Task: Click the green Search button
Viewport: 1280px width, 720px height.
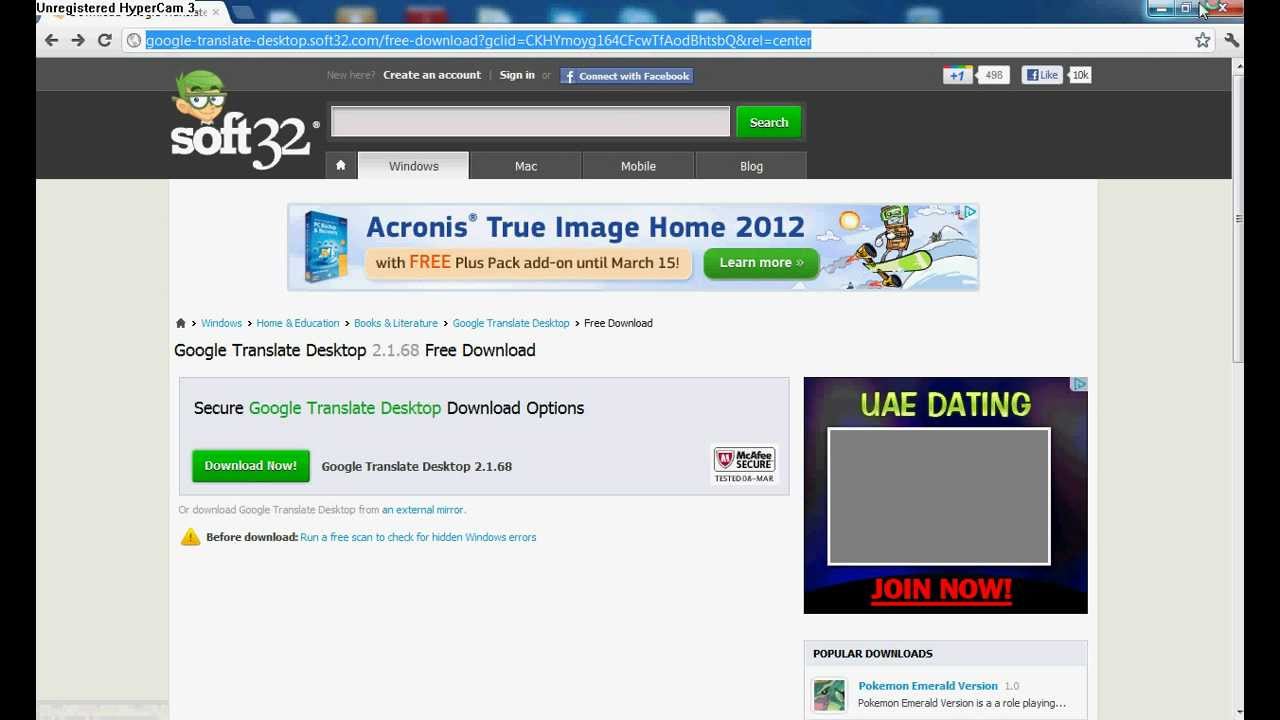Action: (769, 122)
